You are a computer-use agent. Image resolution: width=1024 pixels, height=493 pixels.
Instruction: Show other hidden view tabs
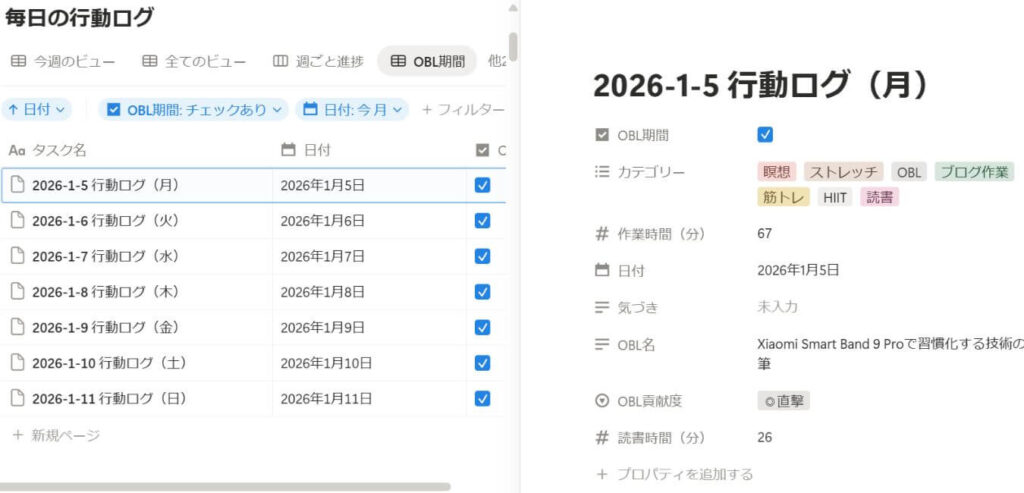click(x=497, y=61)
